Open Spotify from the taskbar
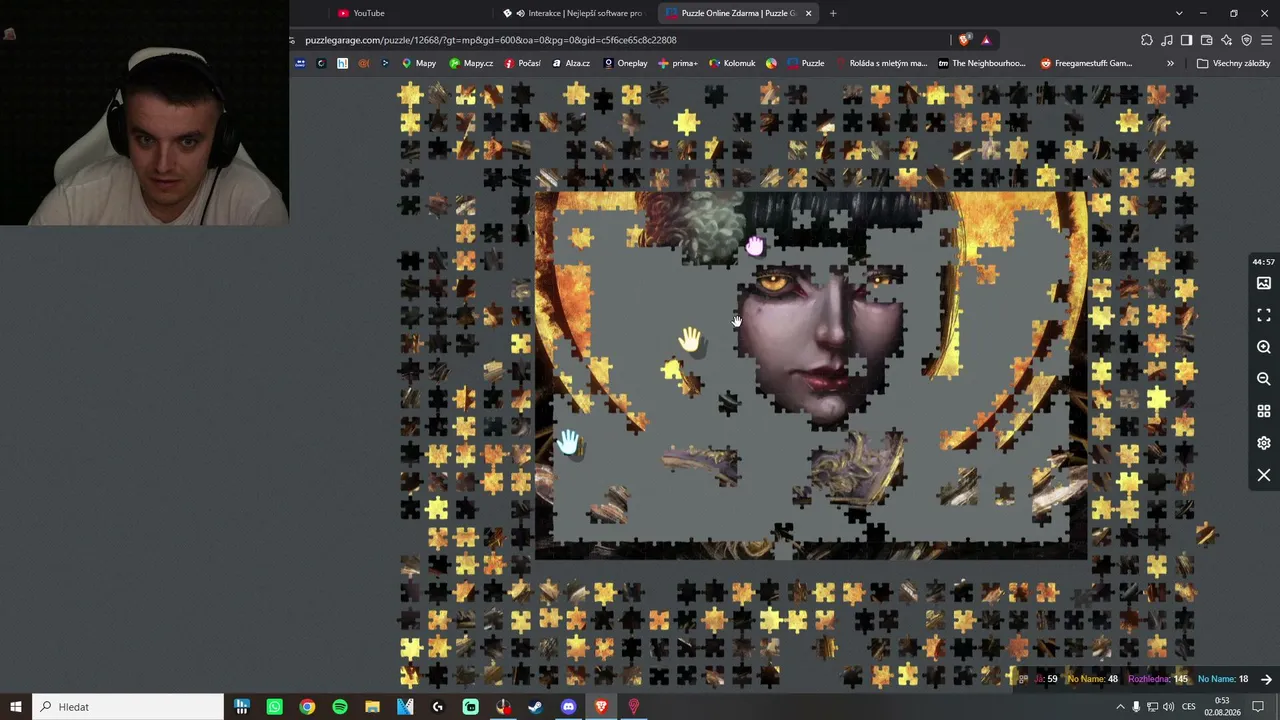Image resolution: width=1280 pixels, height=720 pixels. tap(340, 707)
